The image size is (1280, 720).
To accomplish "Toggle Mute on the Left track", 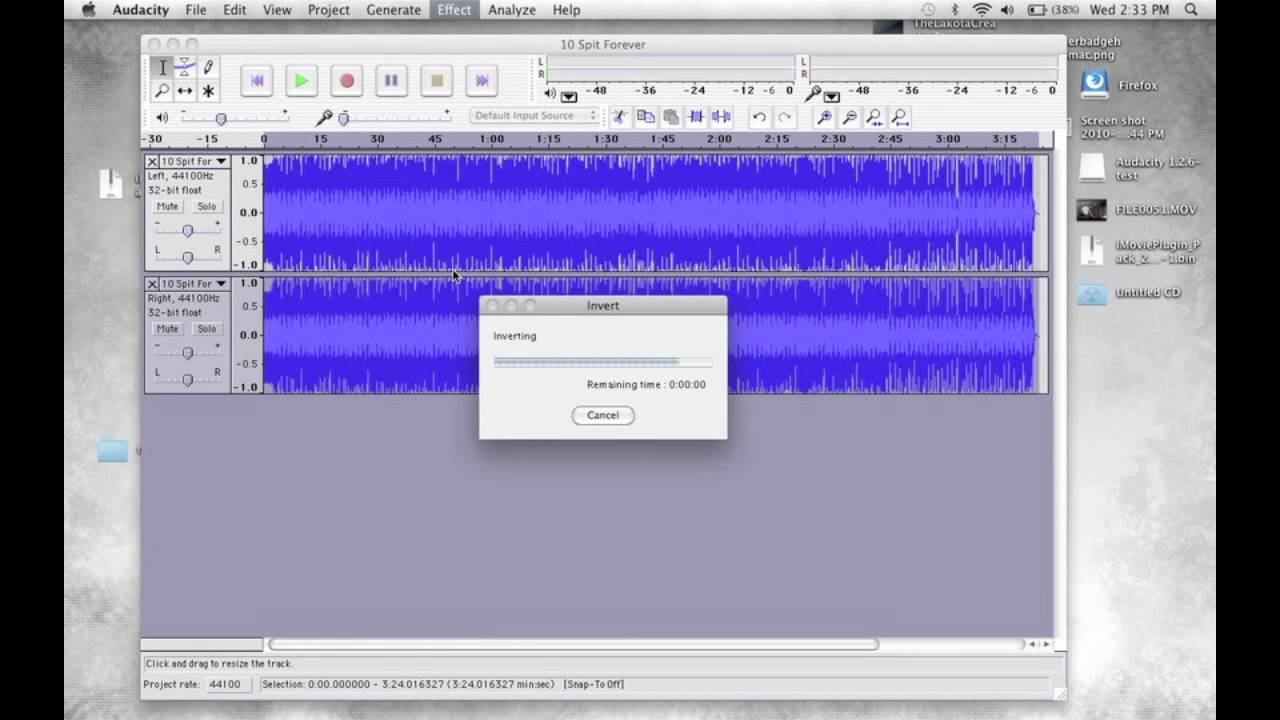I will click(167, 206).
